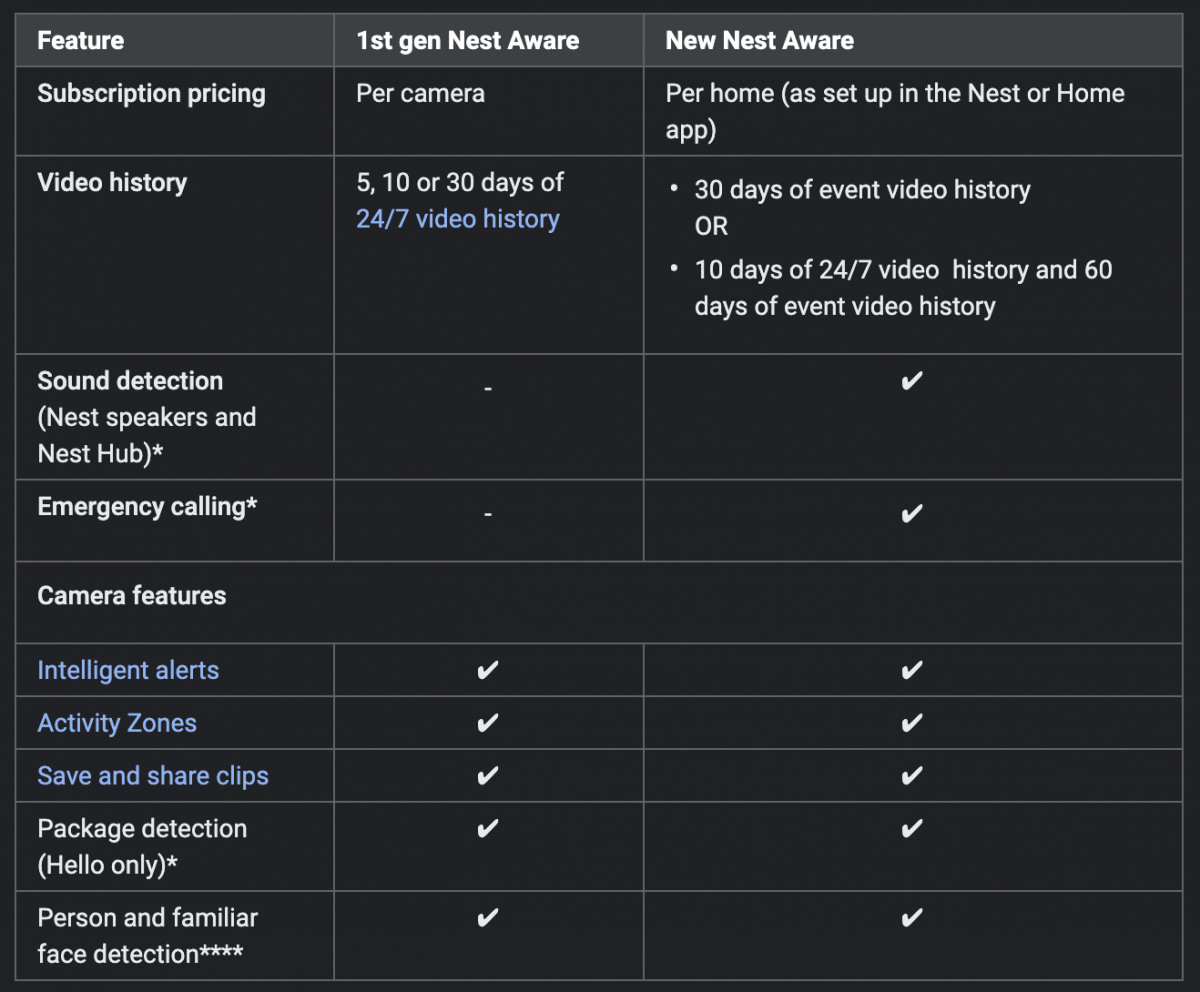Click the Camera features section heading
This screenshot has width=1200, height=992.
tap(132, 596)
